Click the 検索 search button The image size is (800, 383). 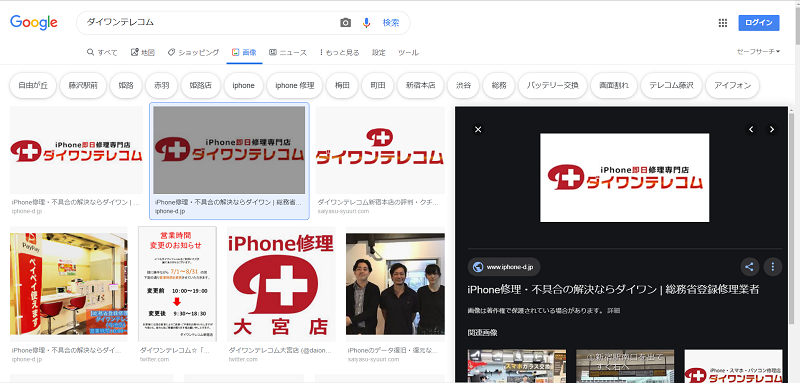pos(391,23)
